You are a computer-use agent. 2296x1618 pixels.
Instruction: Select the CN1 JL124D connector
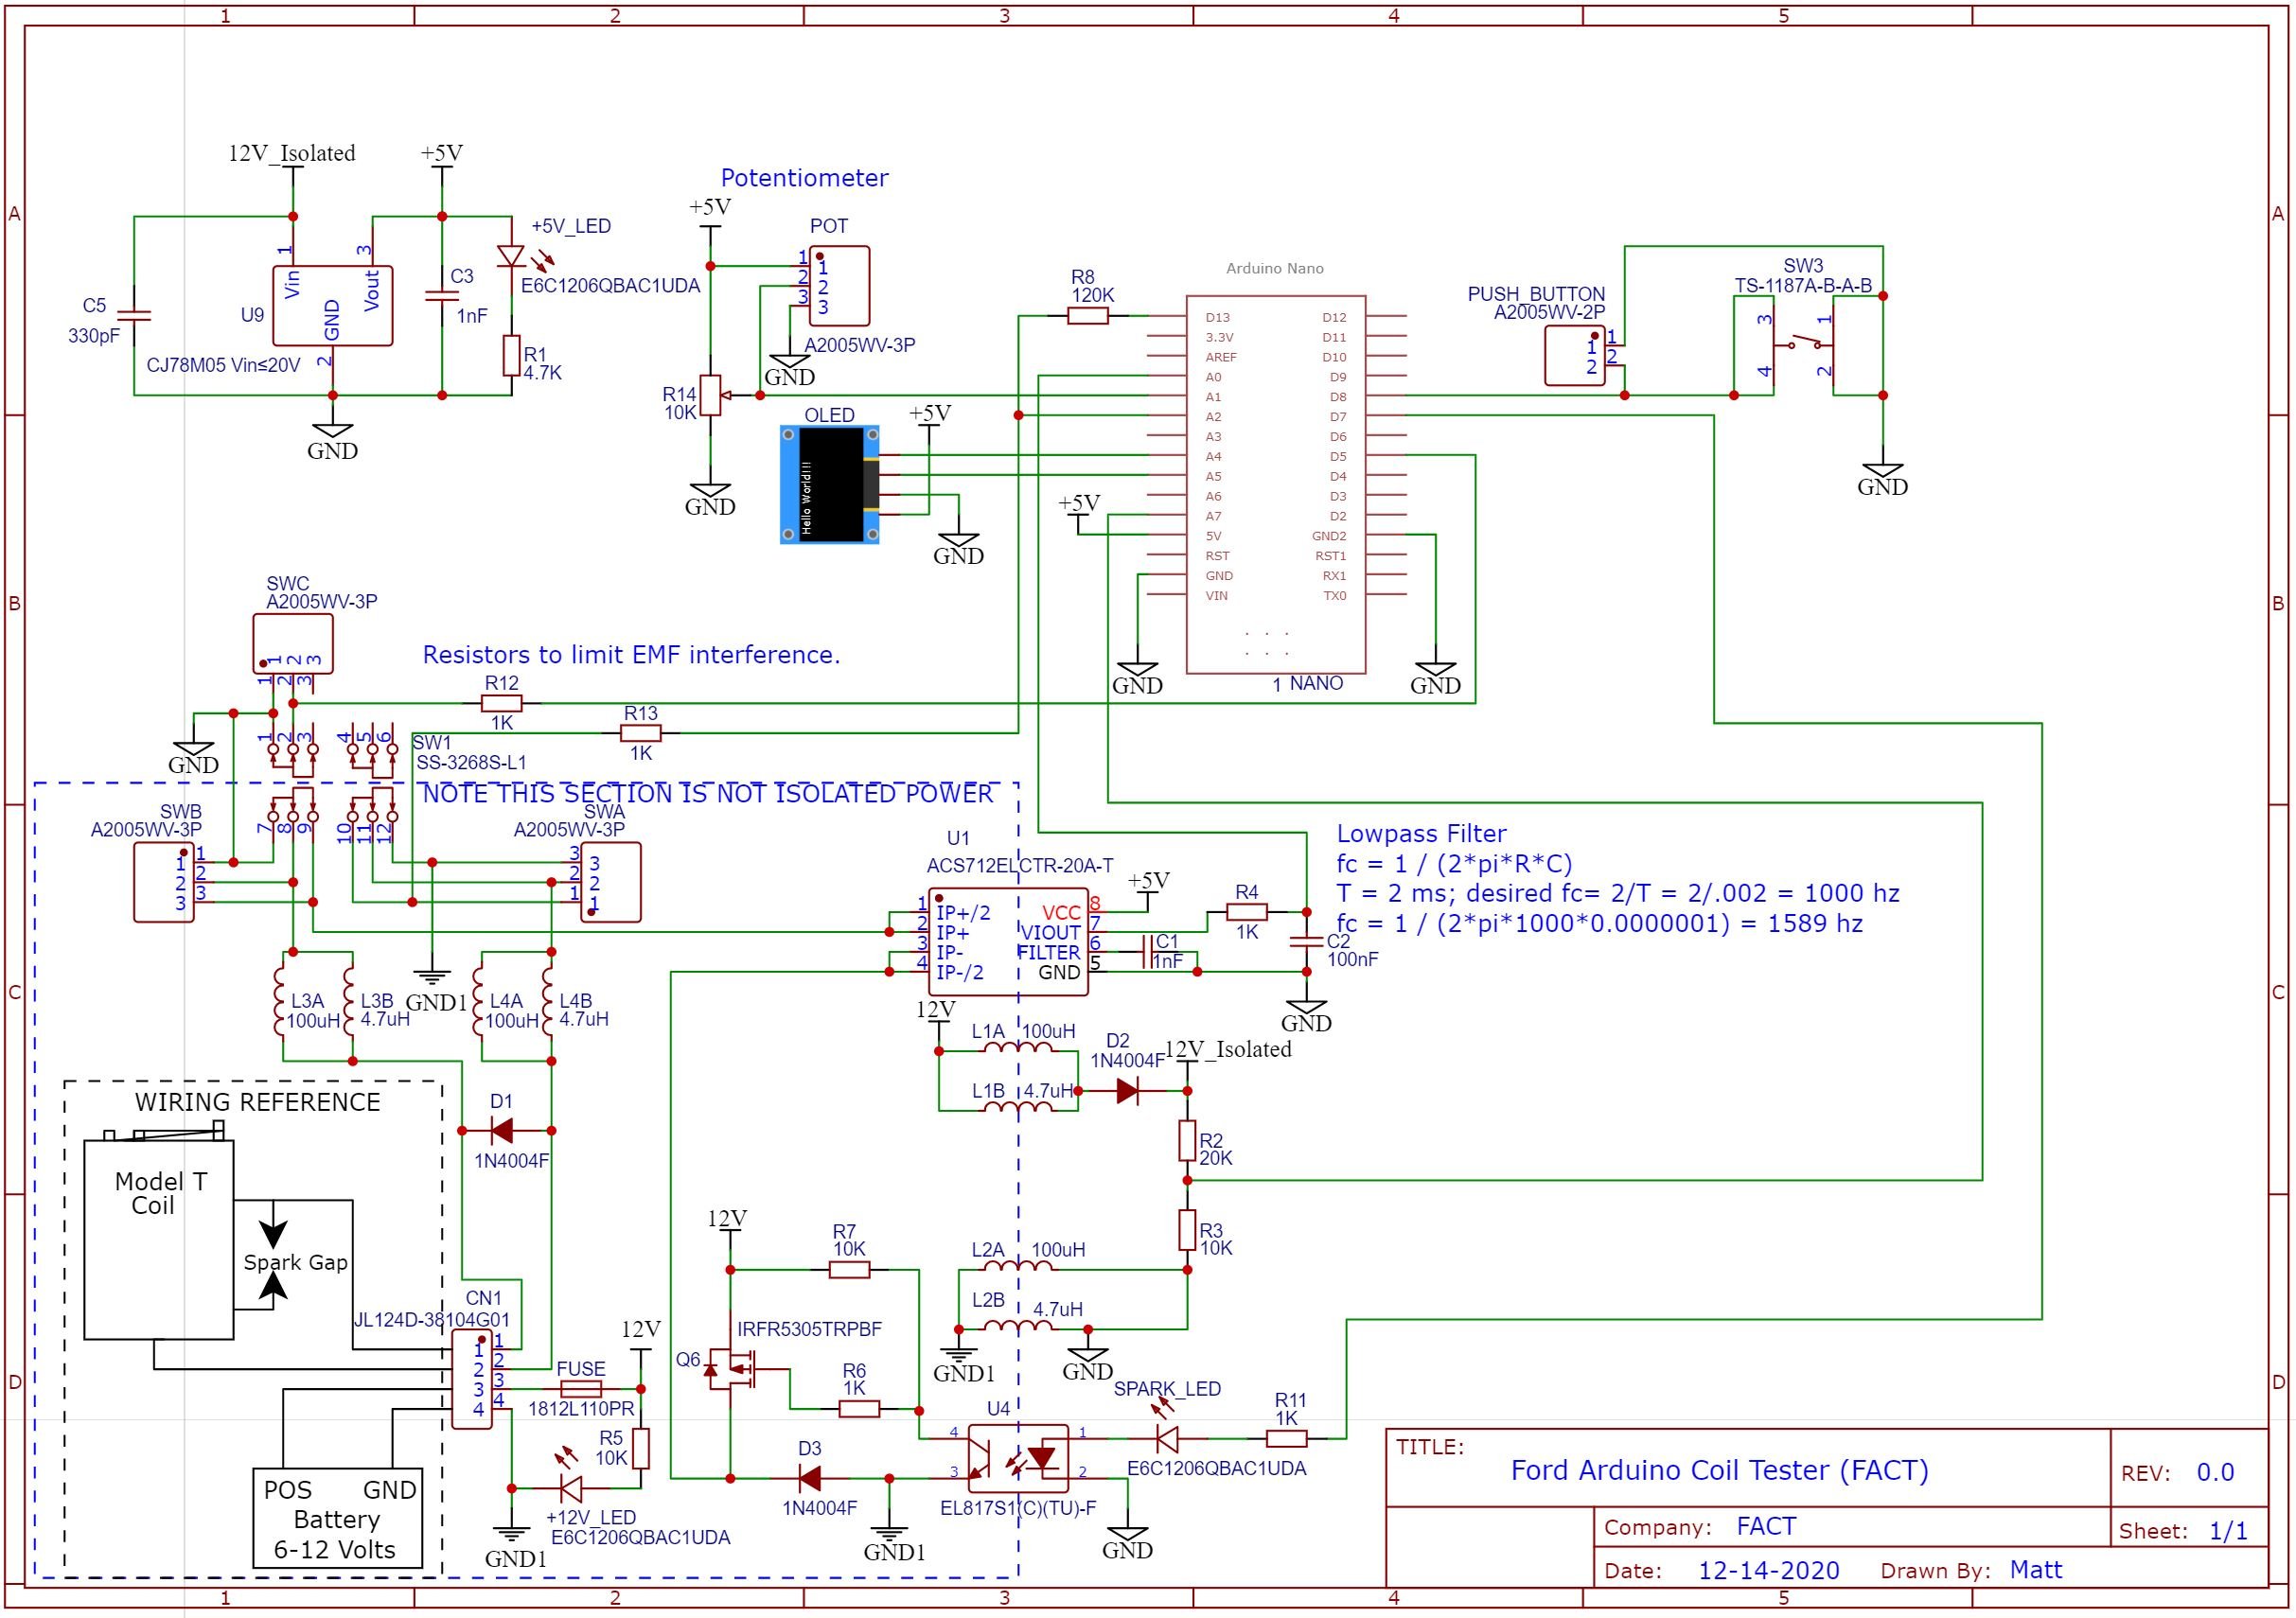[471, 1379]
